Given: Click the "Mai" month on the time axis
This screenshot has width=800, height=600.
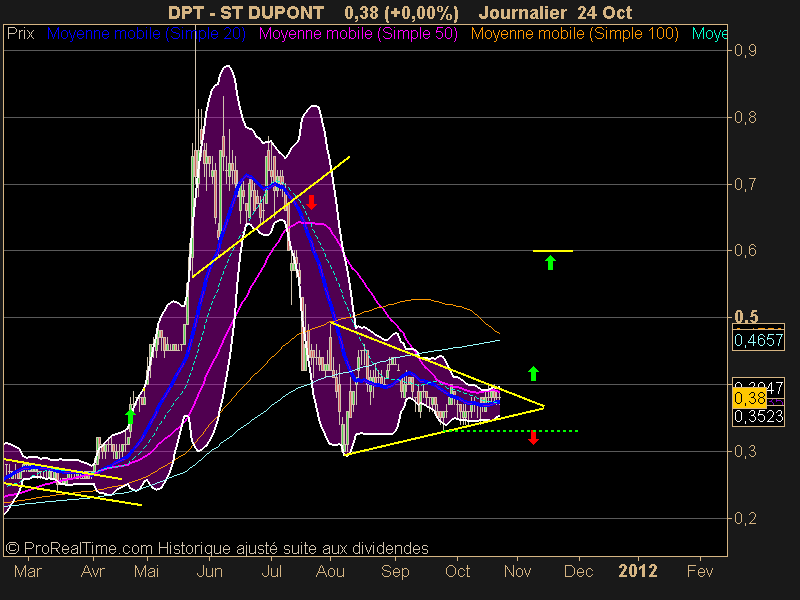Looking at the screenshot, I should click(x=146, y=571).
